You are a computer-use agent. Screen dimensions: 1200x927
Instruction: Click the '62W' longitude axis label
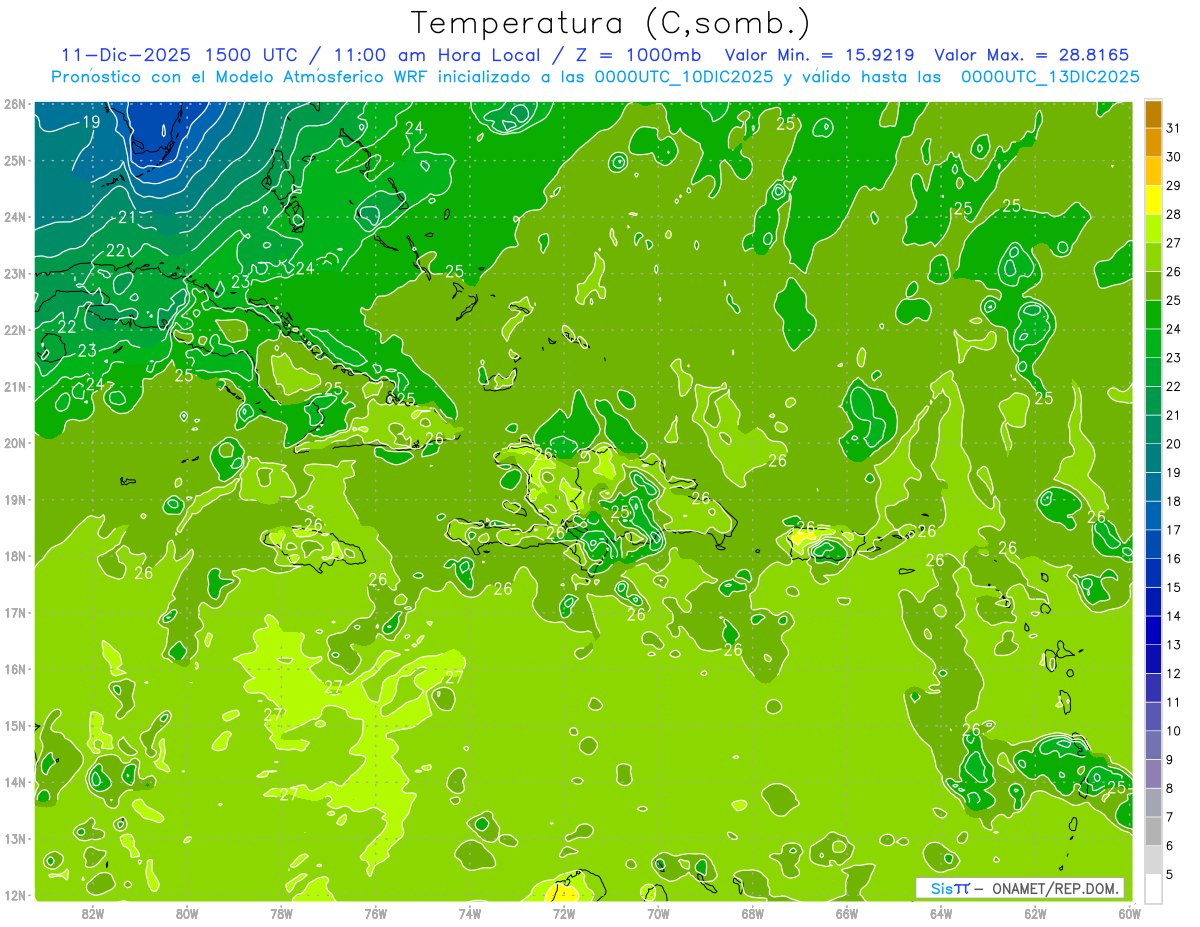[x=1035, y=913]
